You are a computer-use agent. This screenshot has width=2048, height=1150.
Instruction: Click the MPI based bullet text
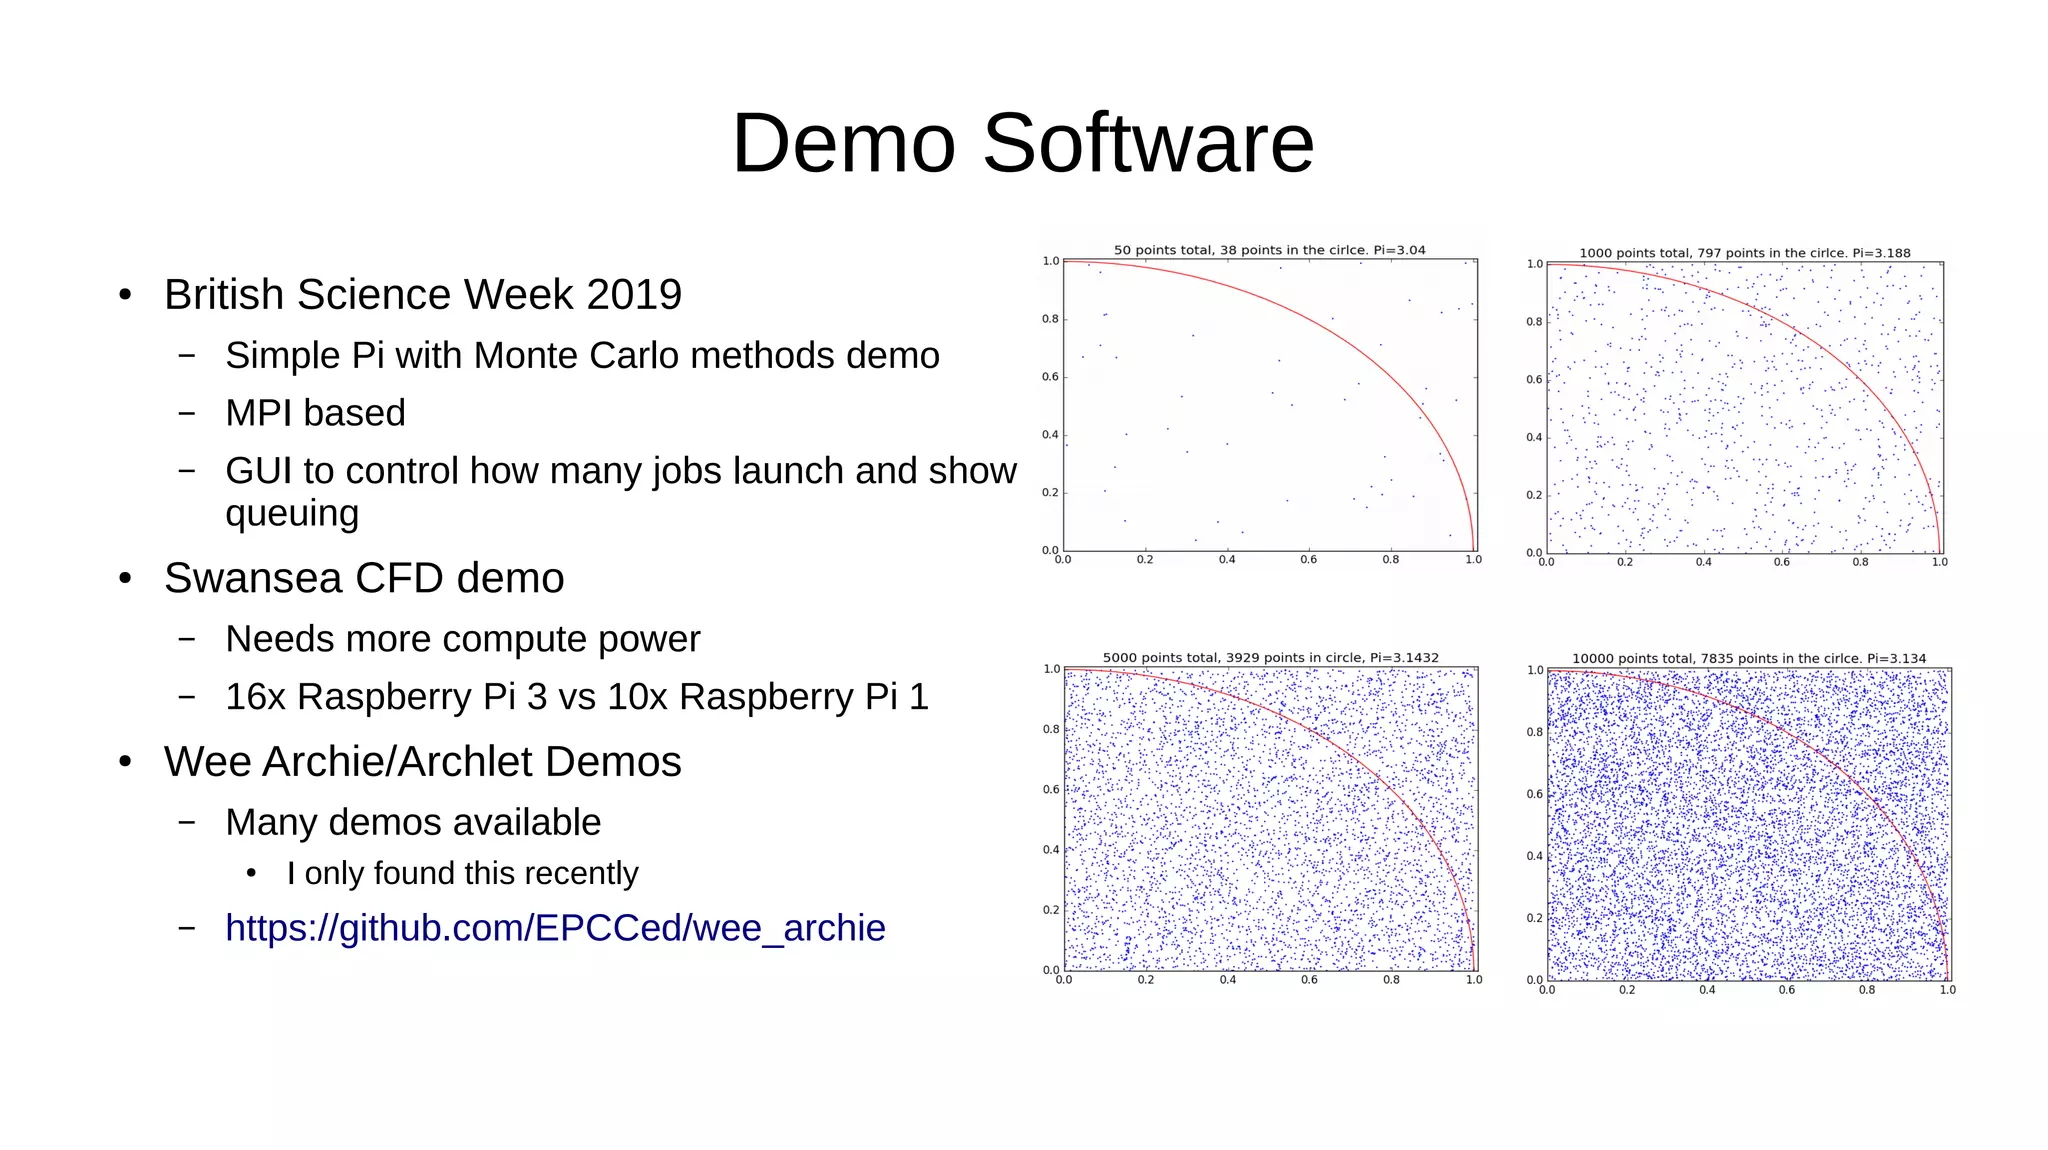315,413
